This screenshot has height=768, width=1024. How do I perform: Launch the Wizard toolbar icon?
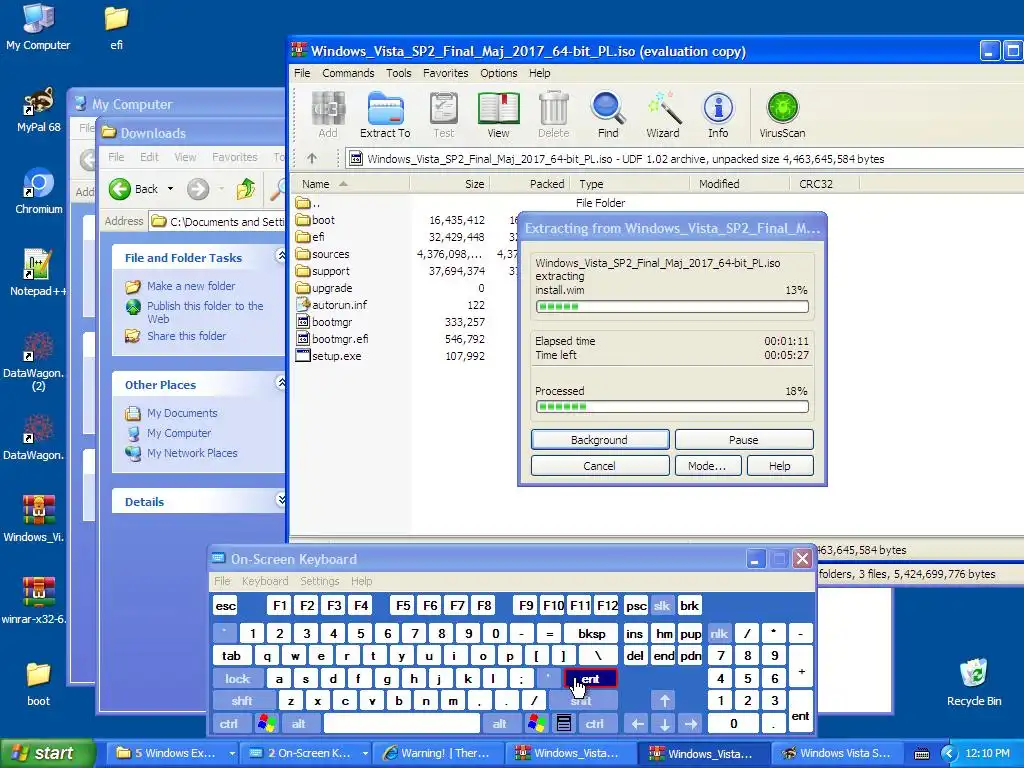pos(663,115)
